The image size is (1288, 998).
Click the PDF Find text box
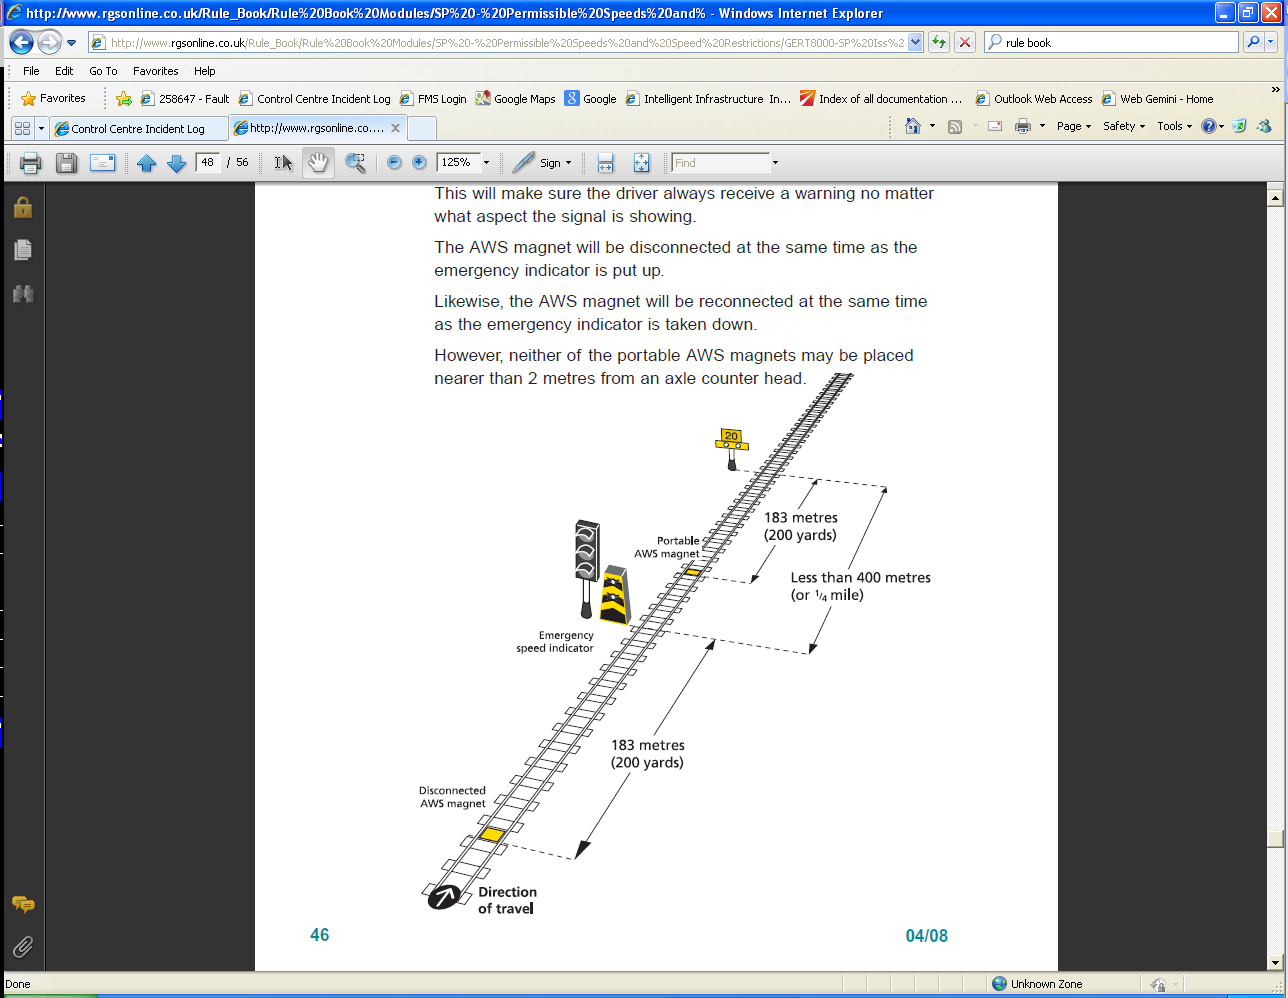[720, 163]
